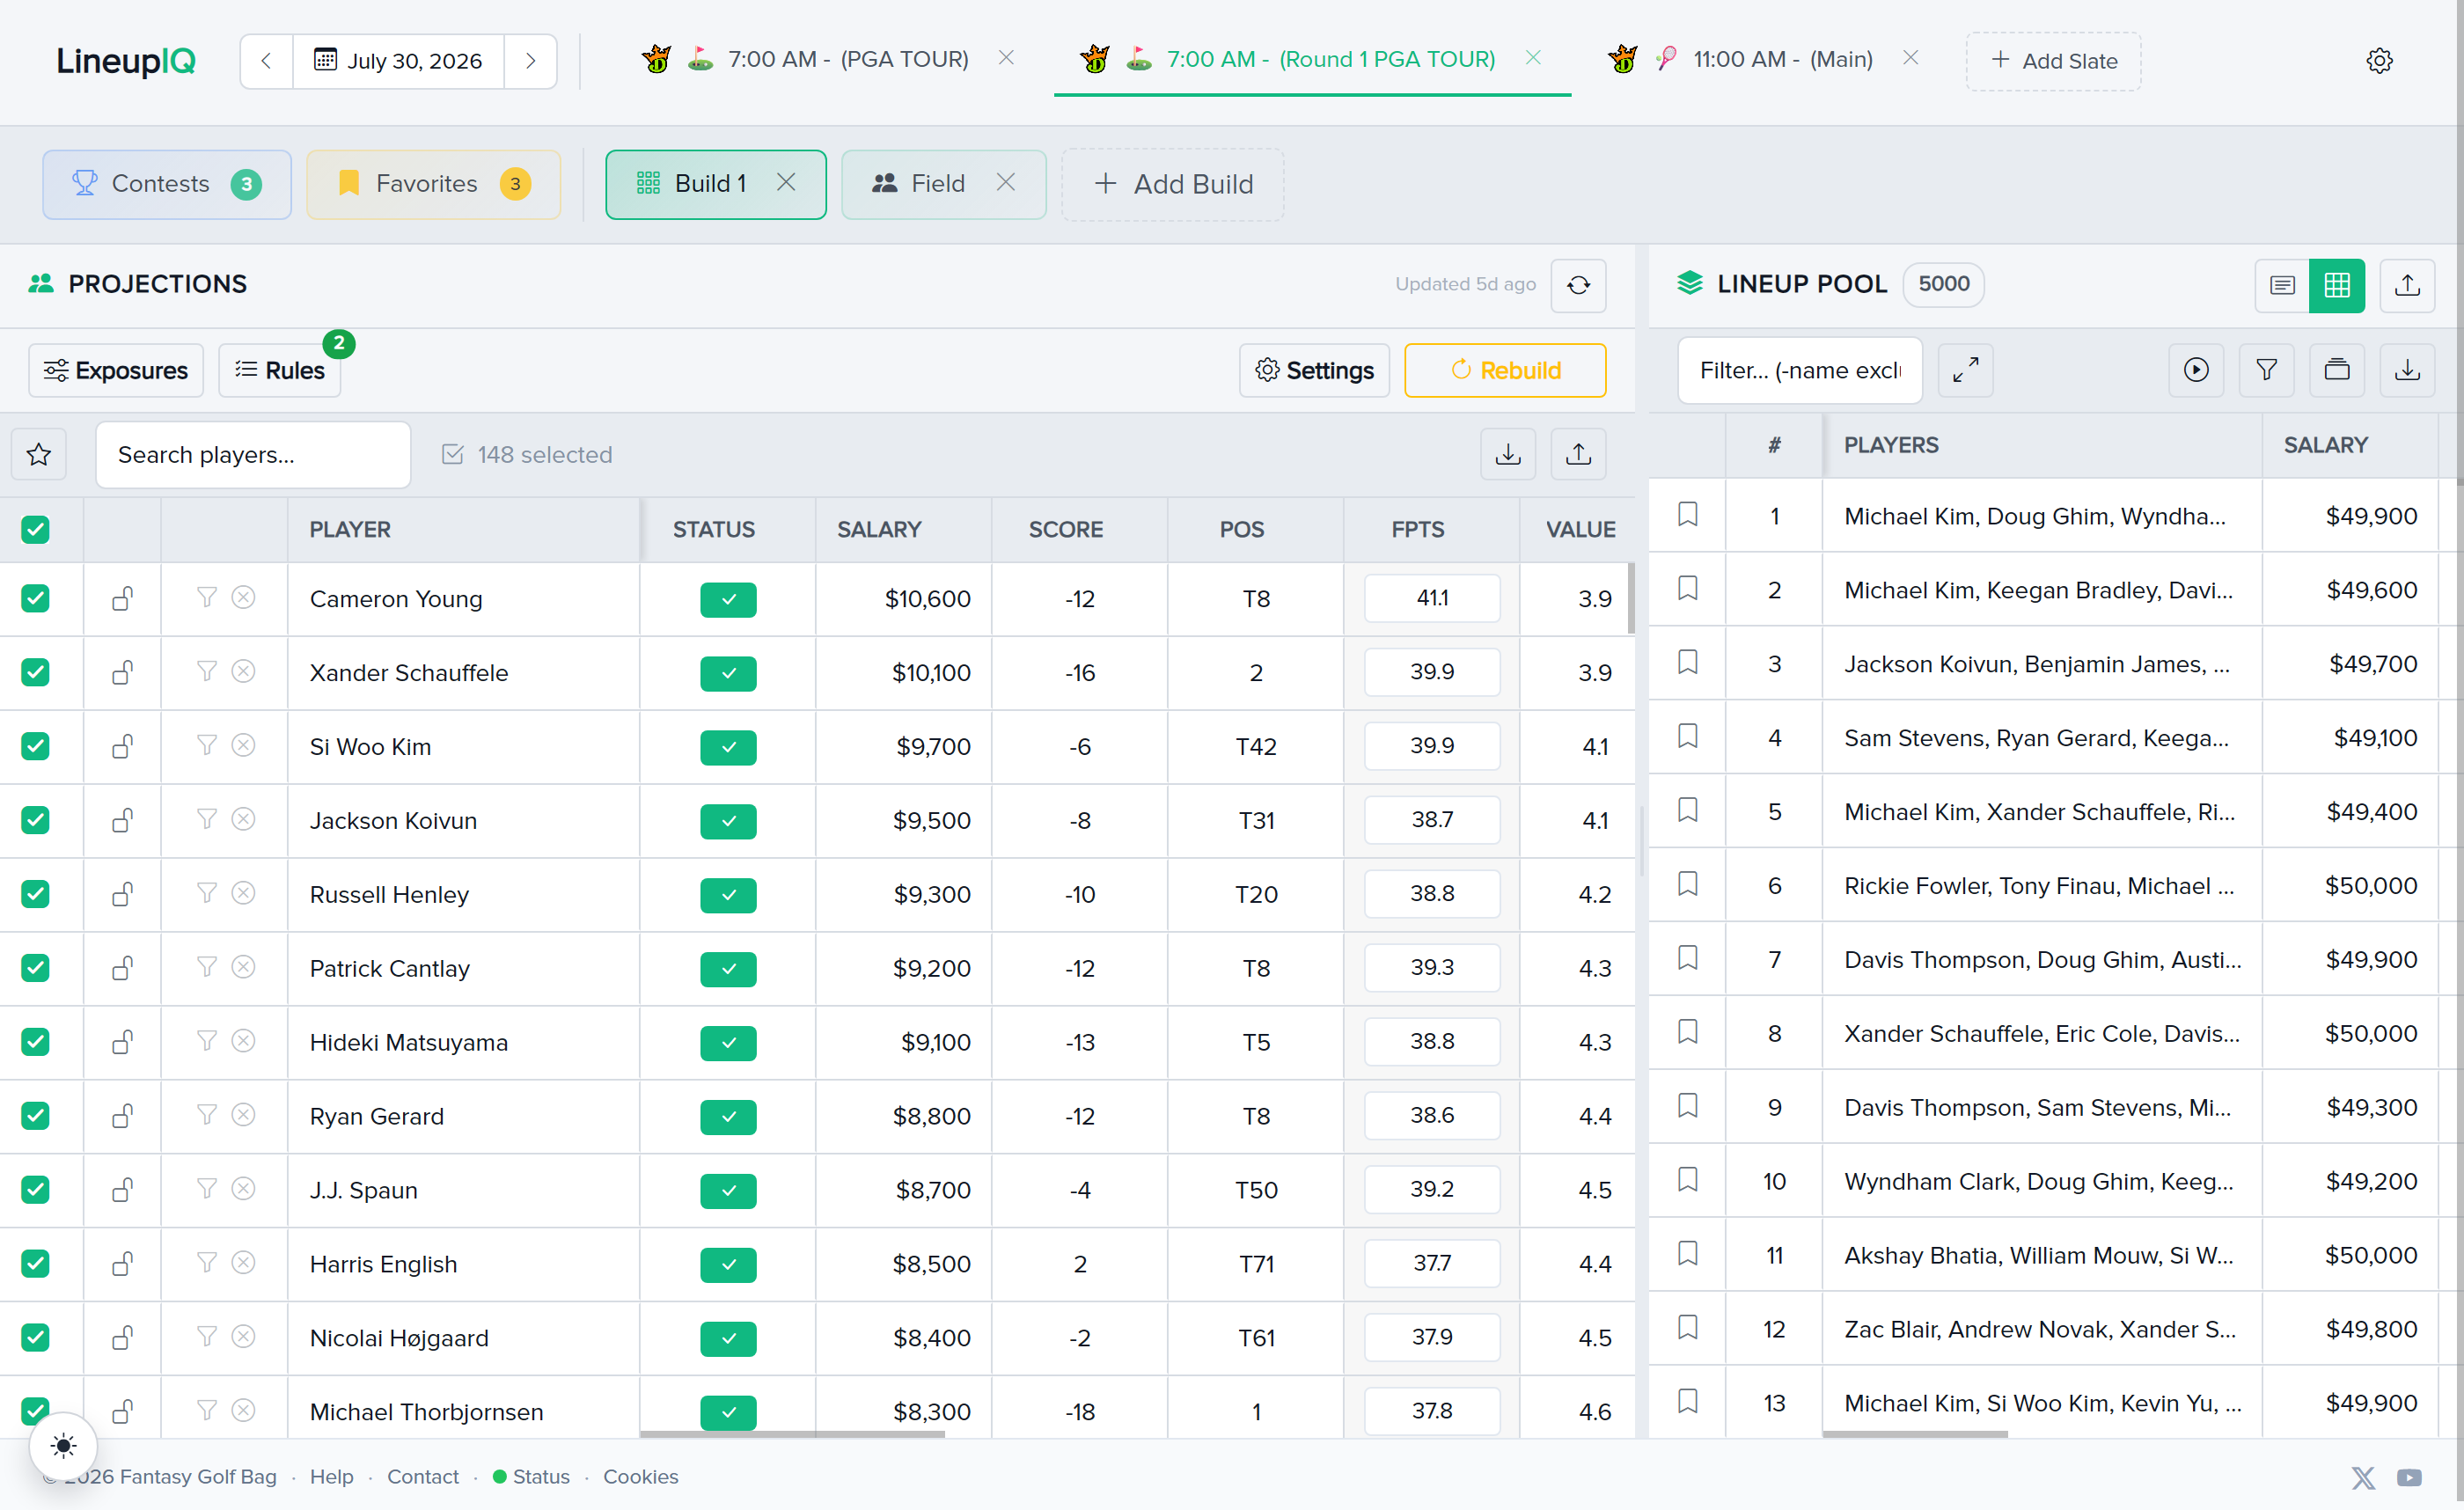
Task: Bookmark lineup number 11
Action: pos(1687,1254)
